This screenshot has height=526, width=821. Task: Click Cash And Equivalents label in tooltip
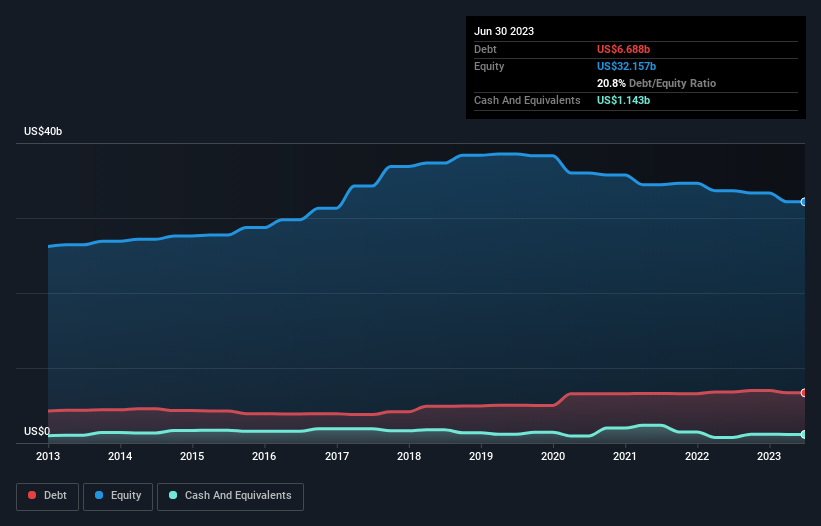point(527,100)
